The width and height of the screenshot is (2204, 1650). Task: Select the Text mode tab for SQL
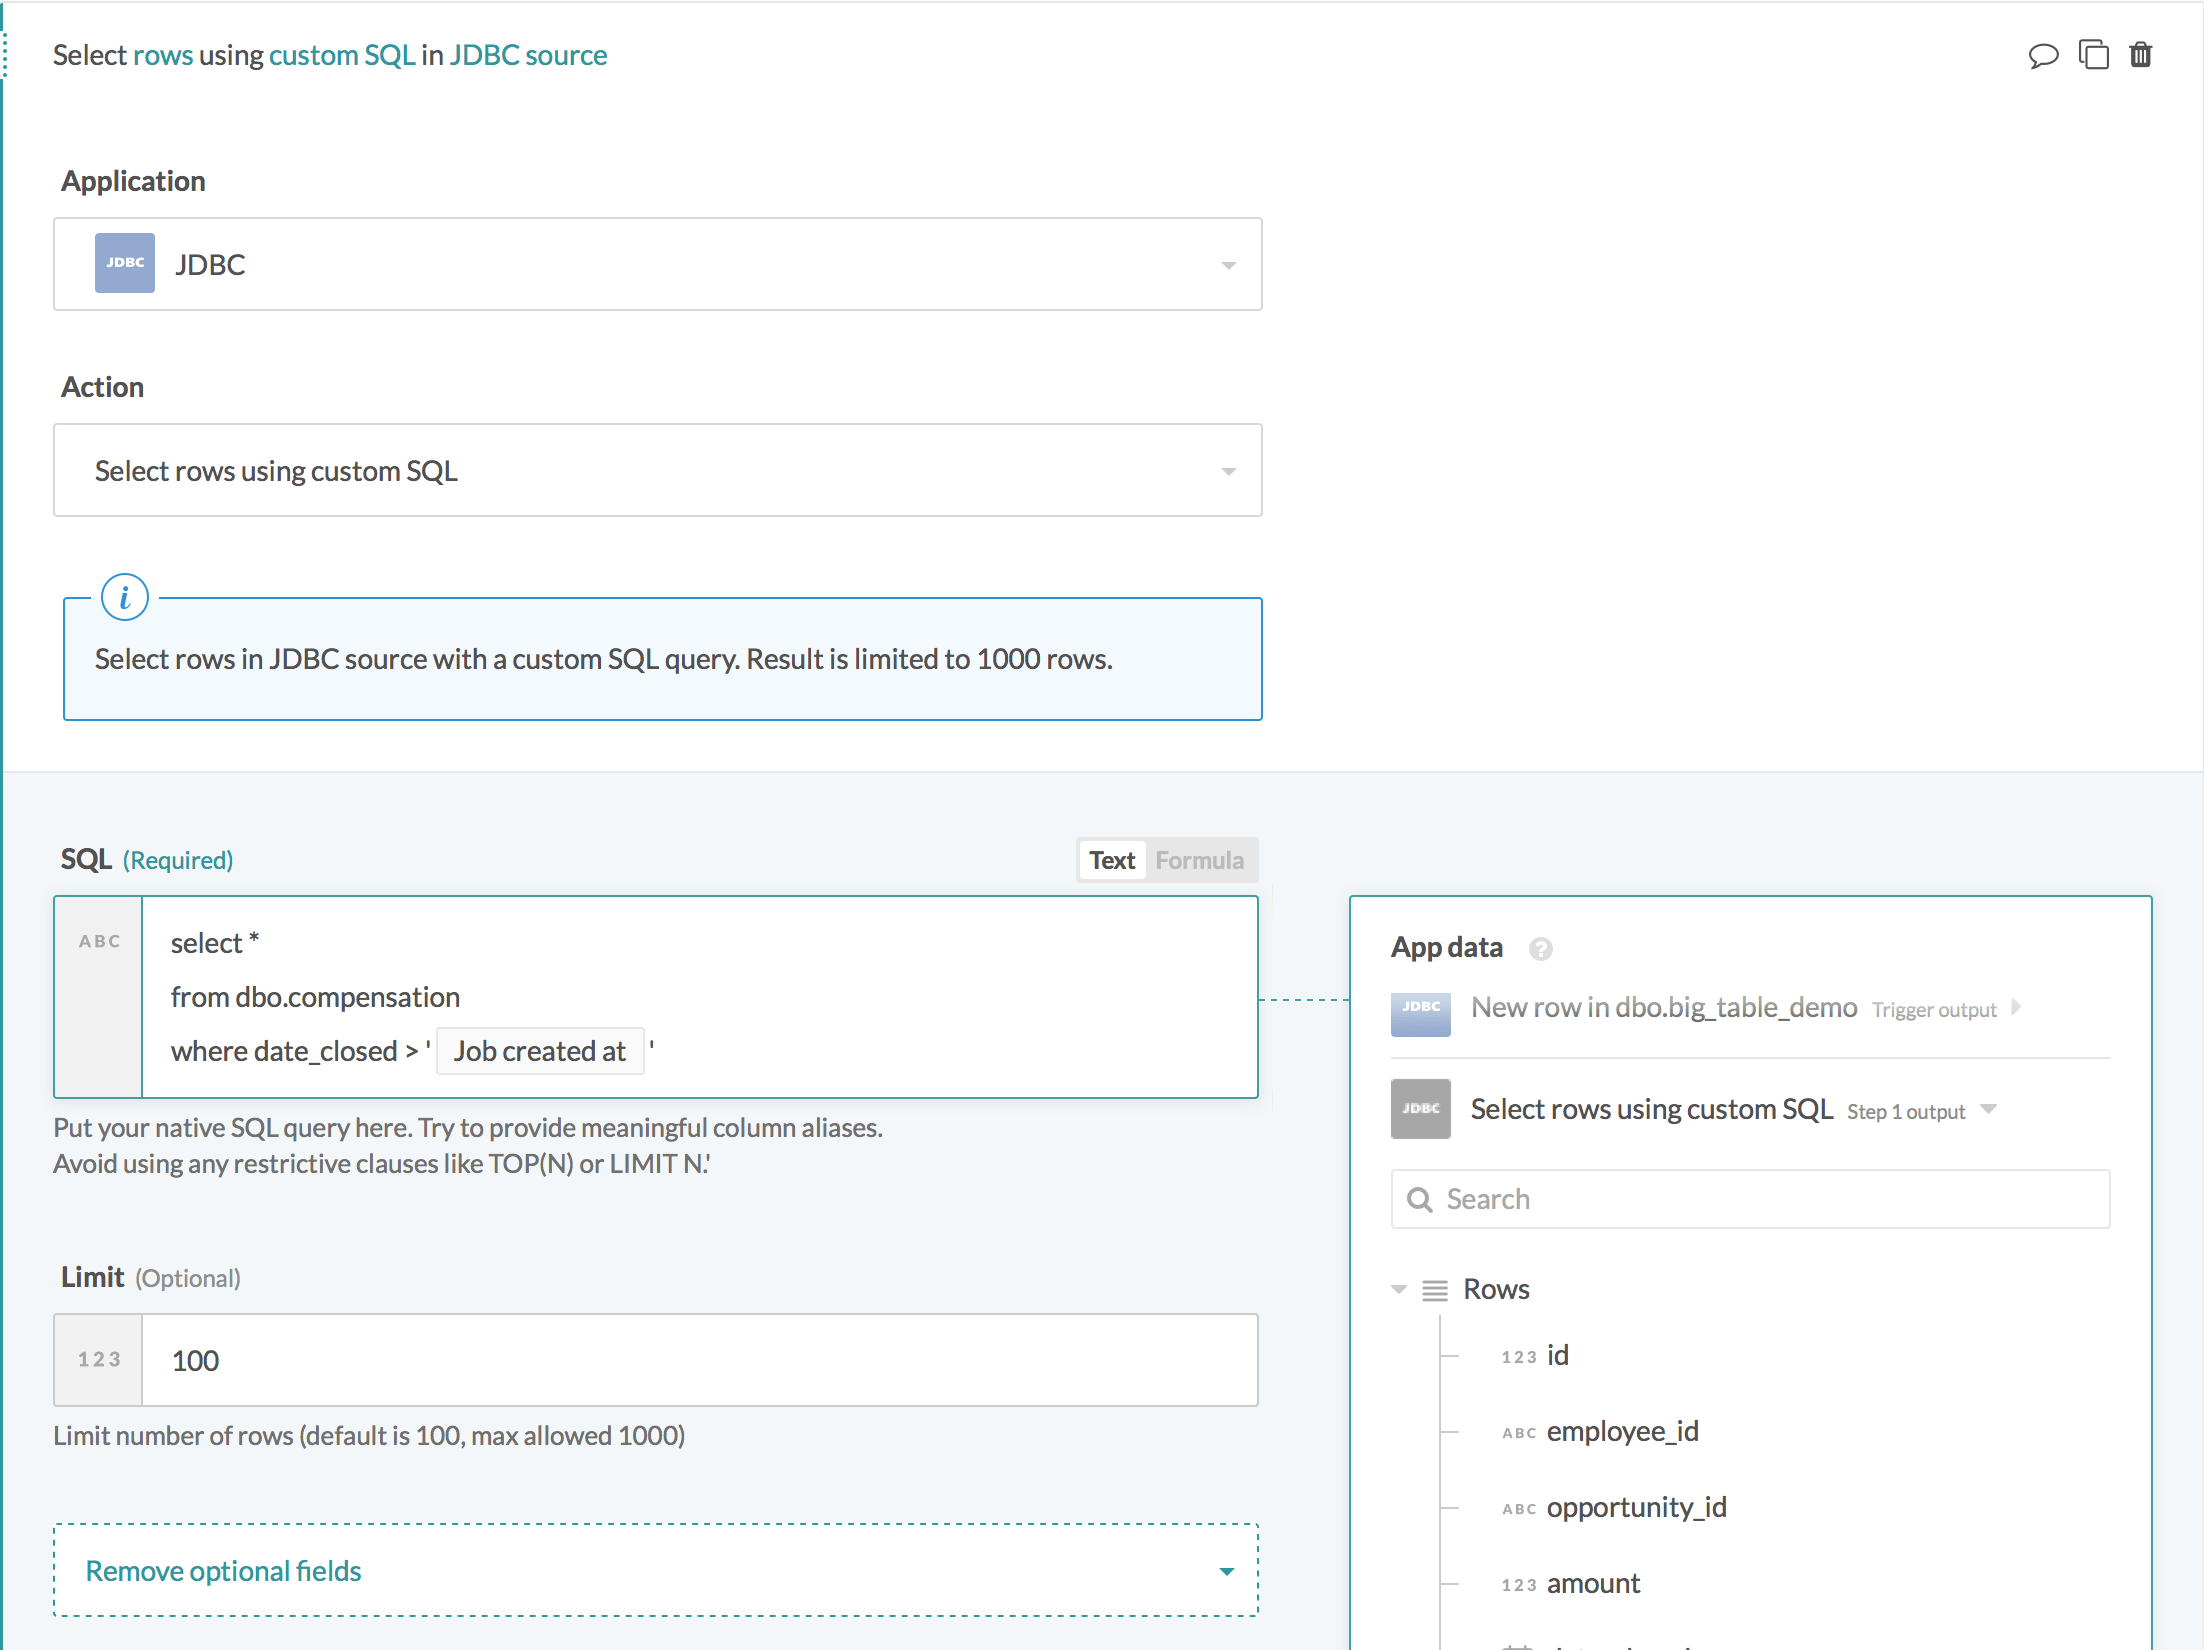[1111, 860]
